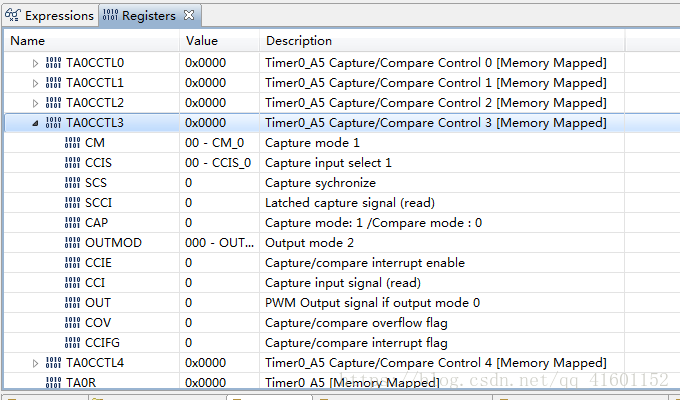Click the TA0R register icon

click(x=52, y=382)
